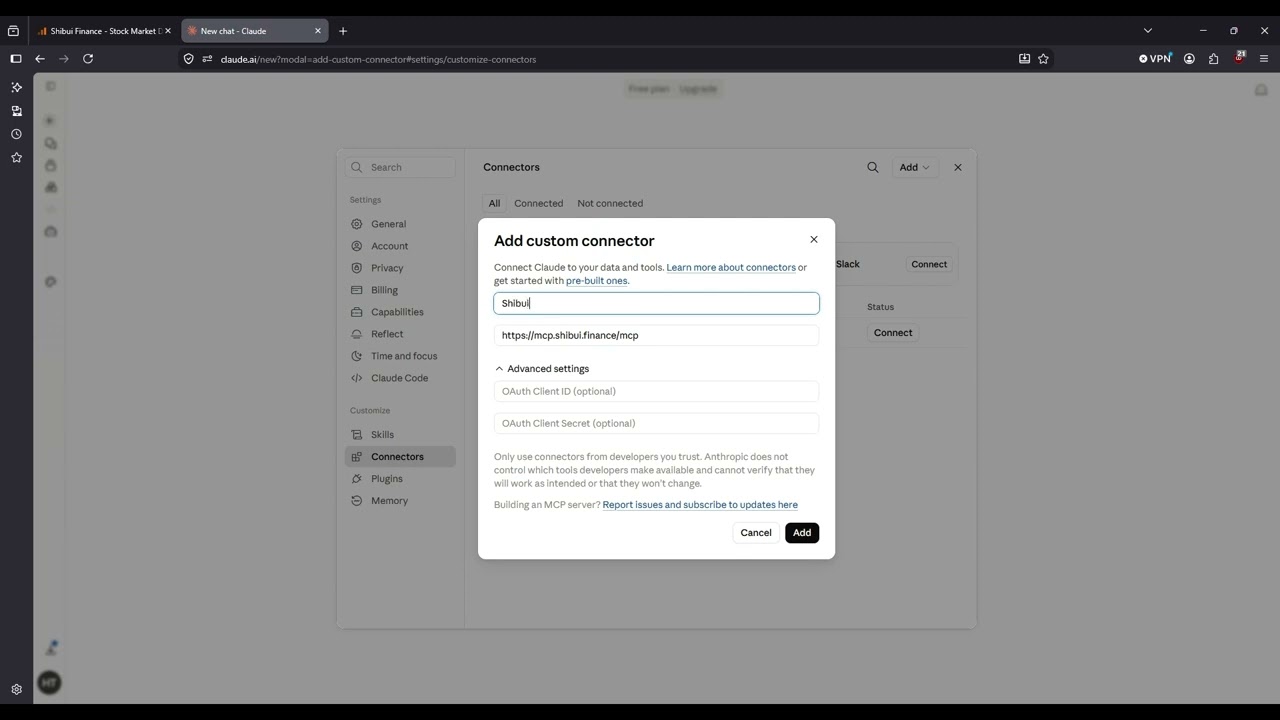Open the VPN toolbar button
Image resolution: width=1280 pixels, height=720 pixels.
pos(1155,59)
